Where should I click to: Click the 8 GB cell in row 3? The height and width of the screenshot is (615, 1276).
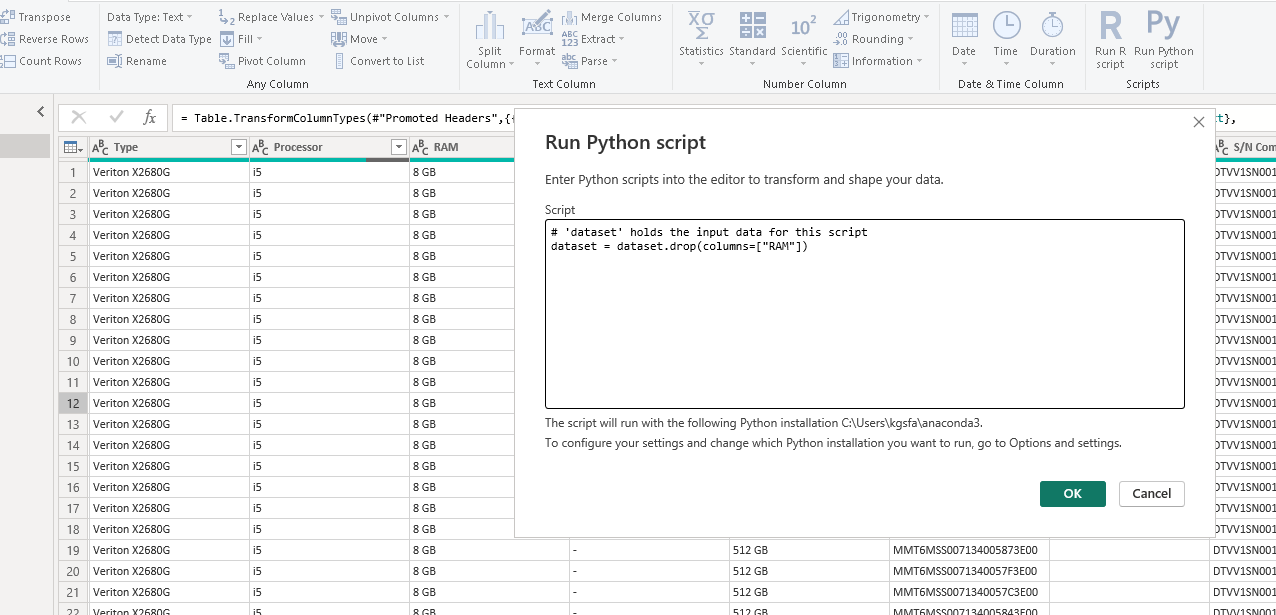(462, 214)
